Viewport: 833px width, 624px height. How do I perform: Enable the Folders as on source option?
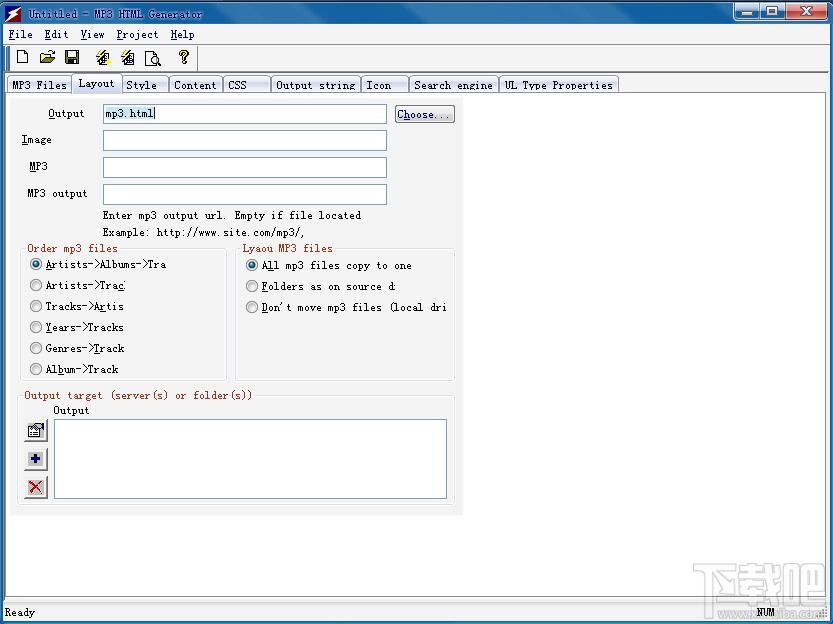252,285
